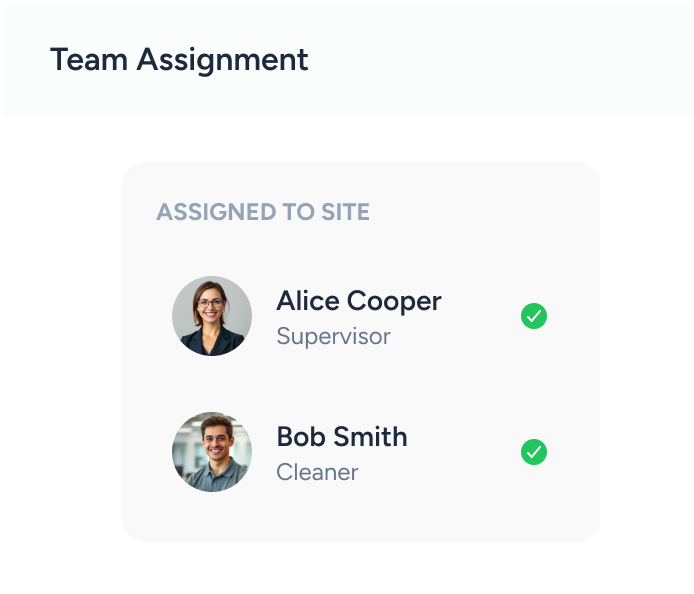Screen dimensions: 694x594
Task: Click empty header area right of Team Assignment
Action: (x=500, y=60)
